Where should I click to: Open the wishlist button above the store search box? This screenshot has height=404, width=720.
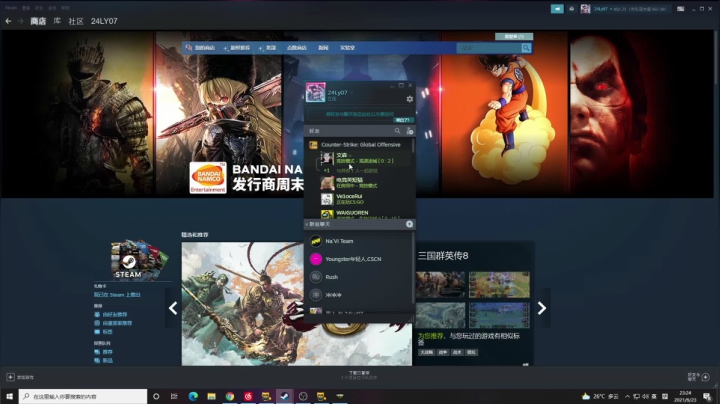click(514, 36)
